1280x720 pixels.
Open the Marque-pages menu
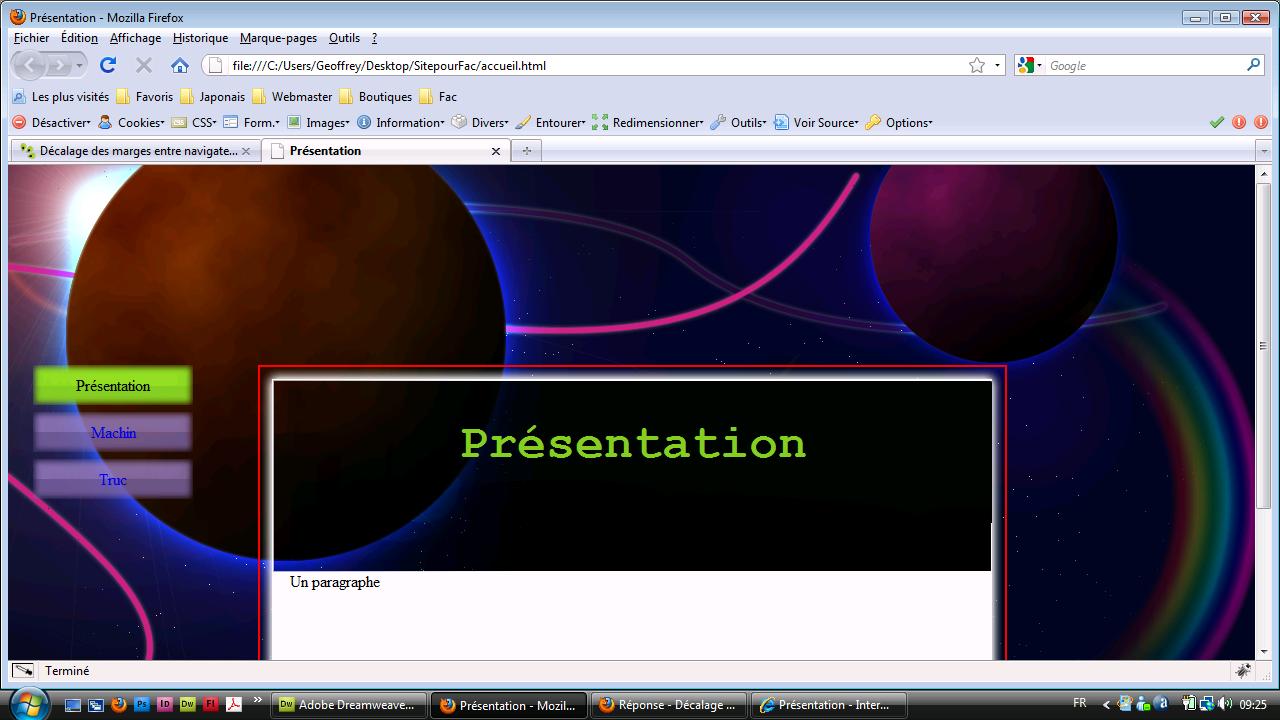[x=278, y=38]
